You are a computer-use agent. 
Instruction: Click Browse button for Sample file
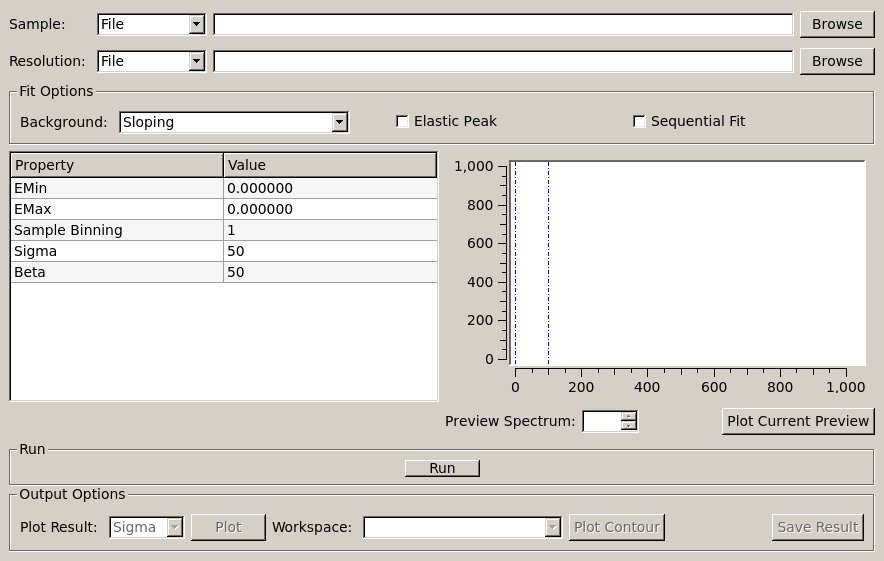tap(836, 24)
